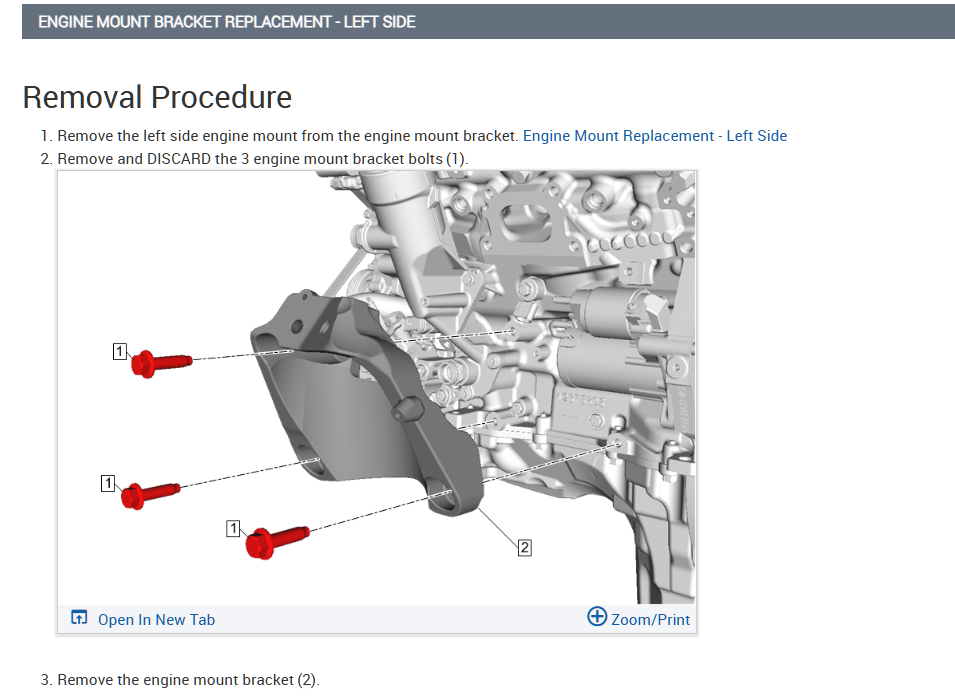Click the Open In New Tab arrow icon
The width and height of the screenshot is (955, 700).
pos(79,618)
